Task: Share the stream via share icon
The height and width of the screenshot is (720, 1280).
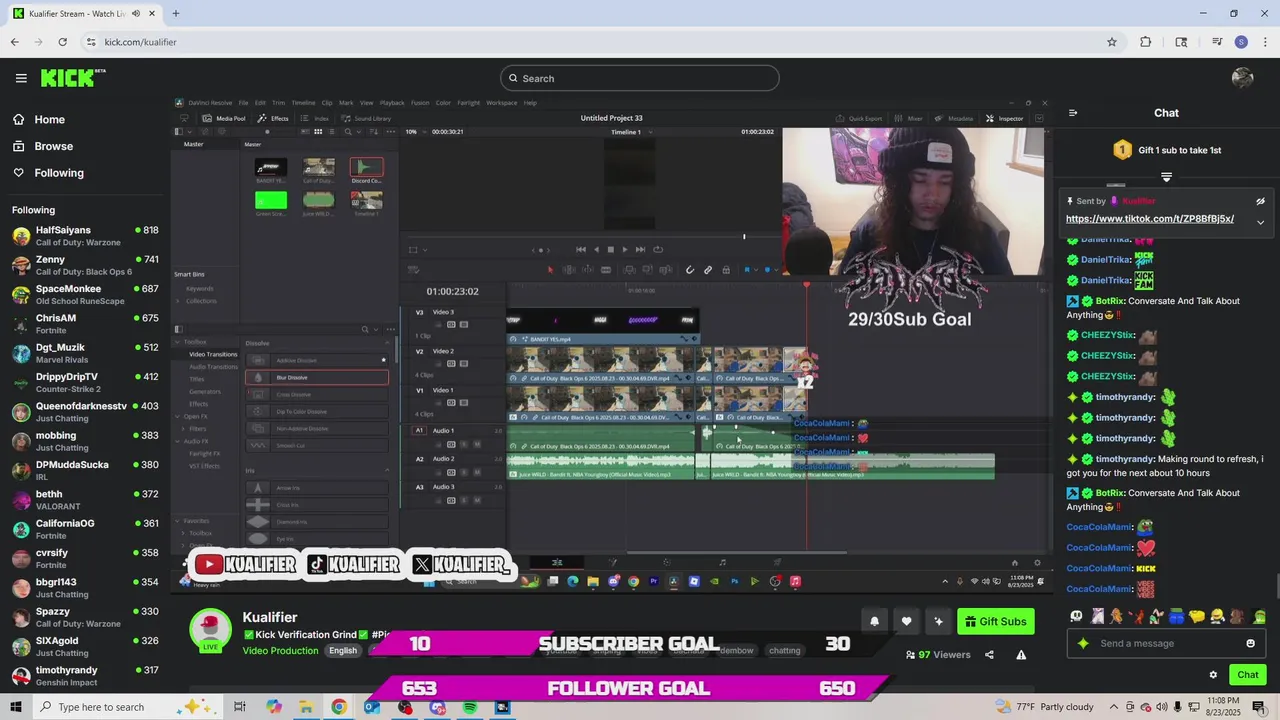Action: pyautogui.click(x=989, y=655)
